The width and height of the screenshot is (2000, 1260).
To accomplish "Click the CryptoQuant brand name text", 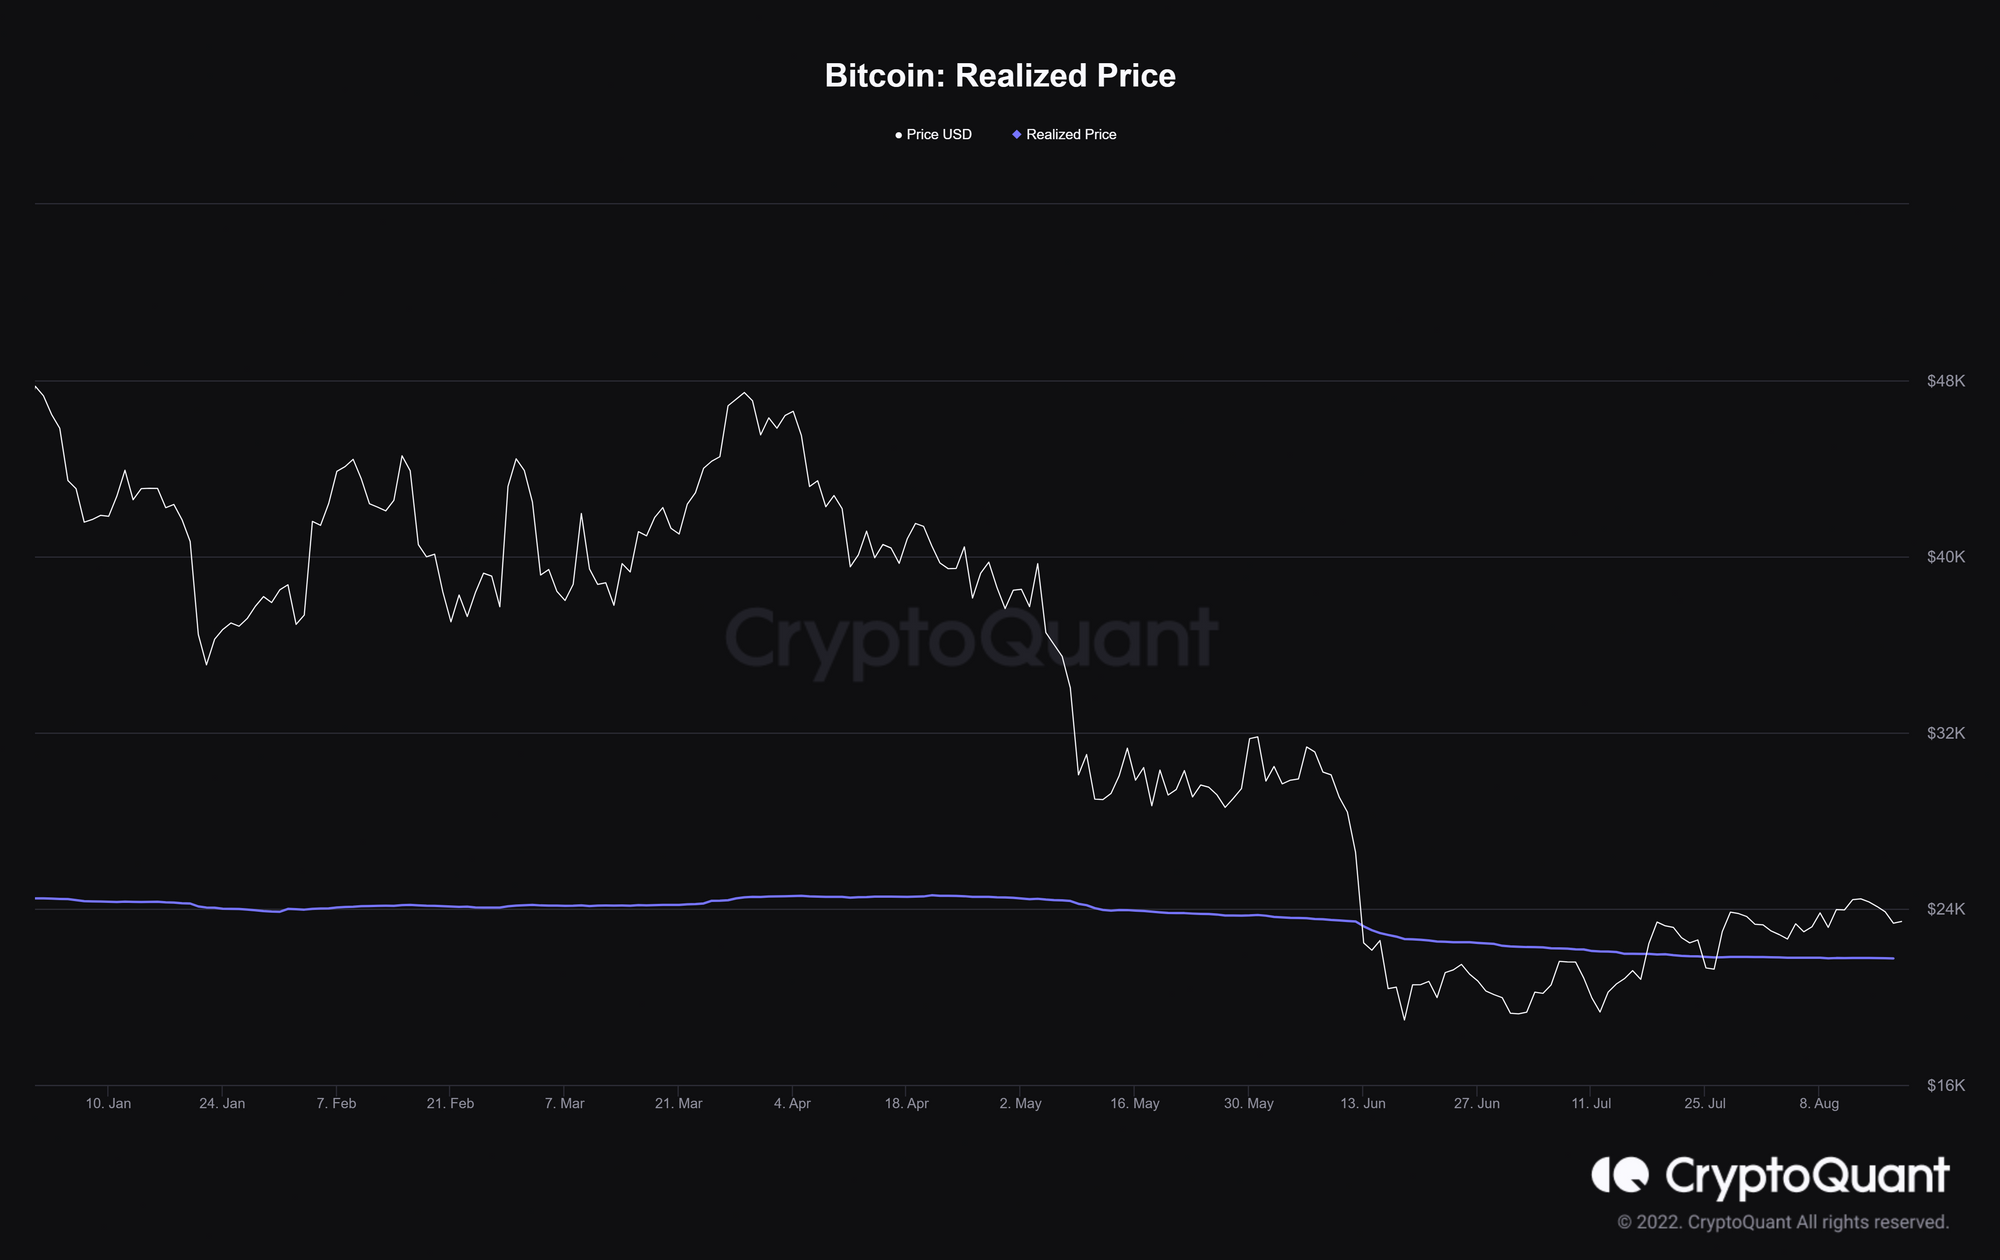I will pyautogui.click(x=1807, y=1176).
